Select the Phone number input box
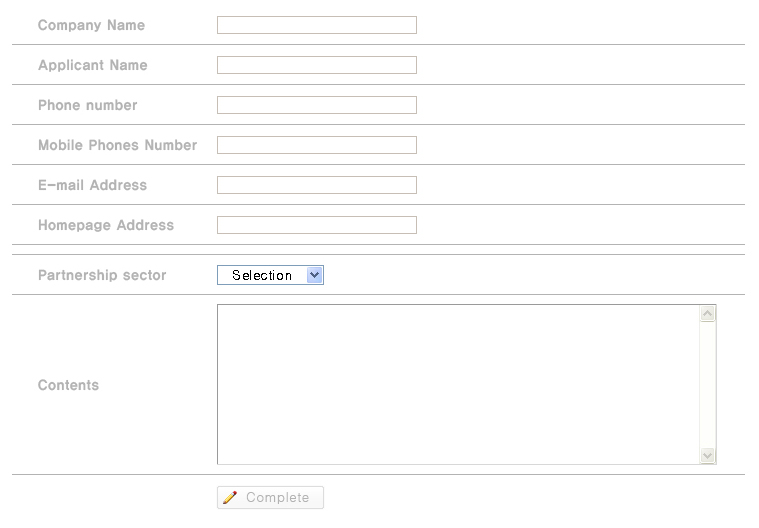The image size is (759, 528). (x=317, y=105)
